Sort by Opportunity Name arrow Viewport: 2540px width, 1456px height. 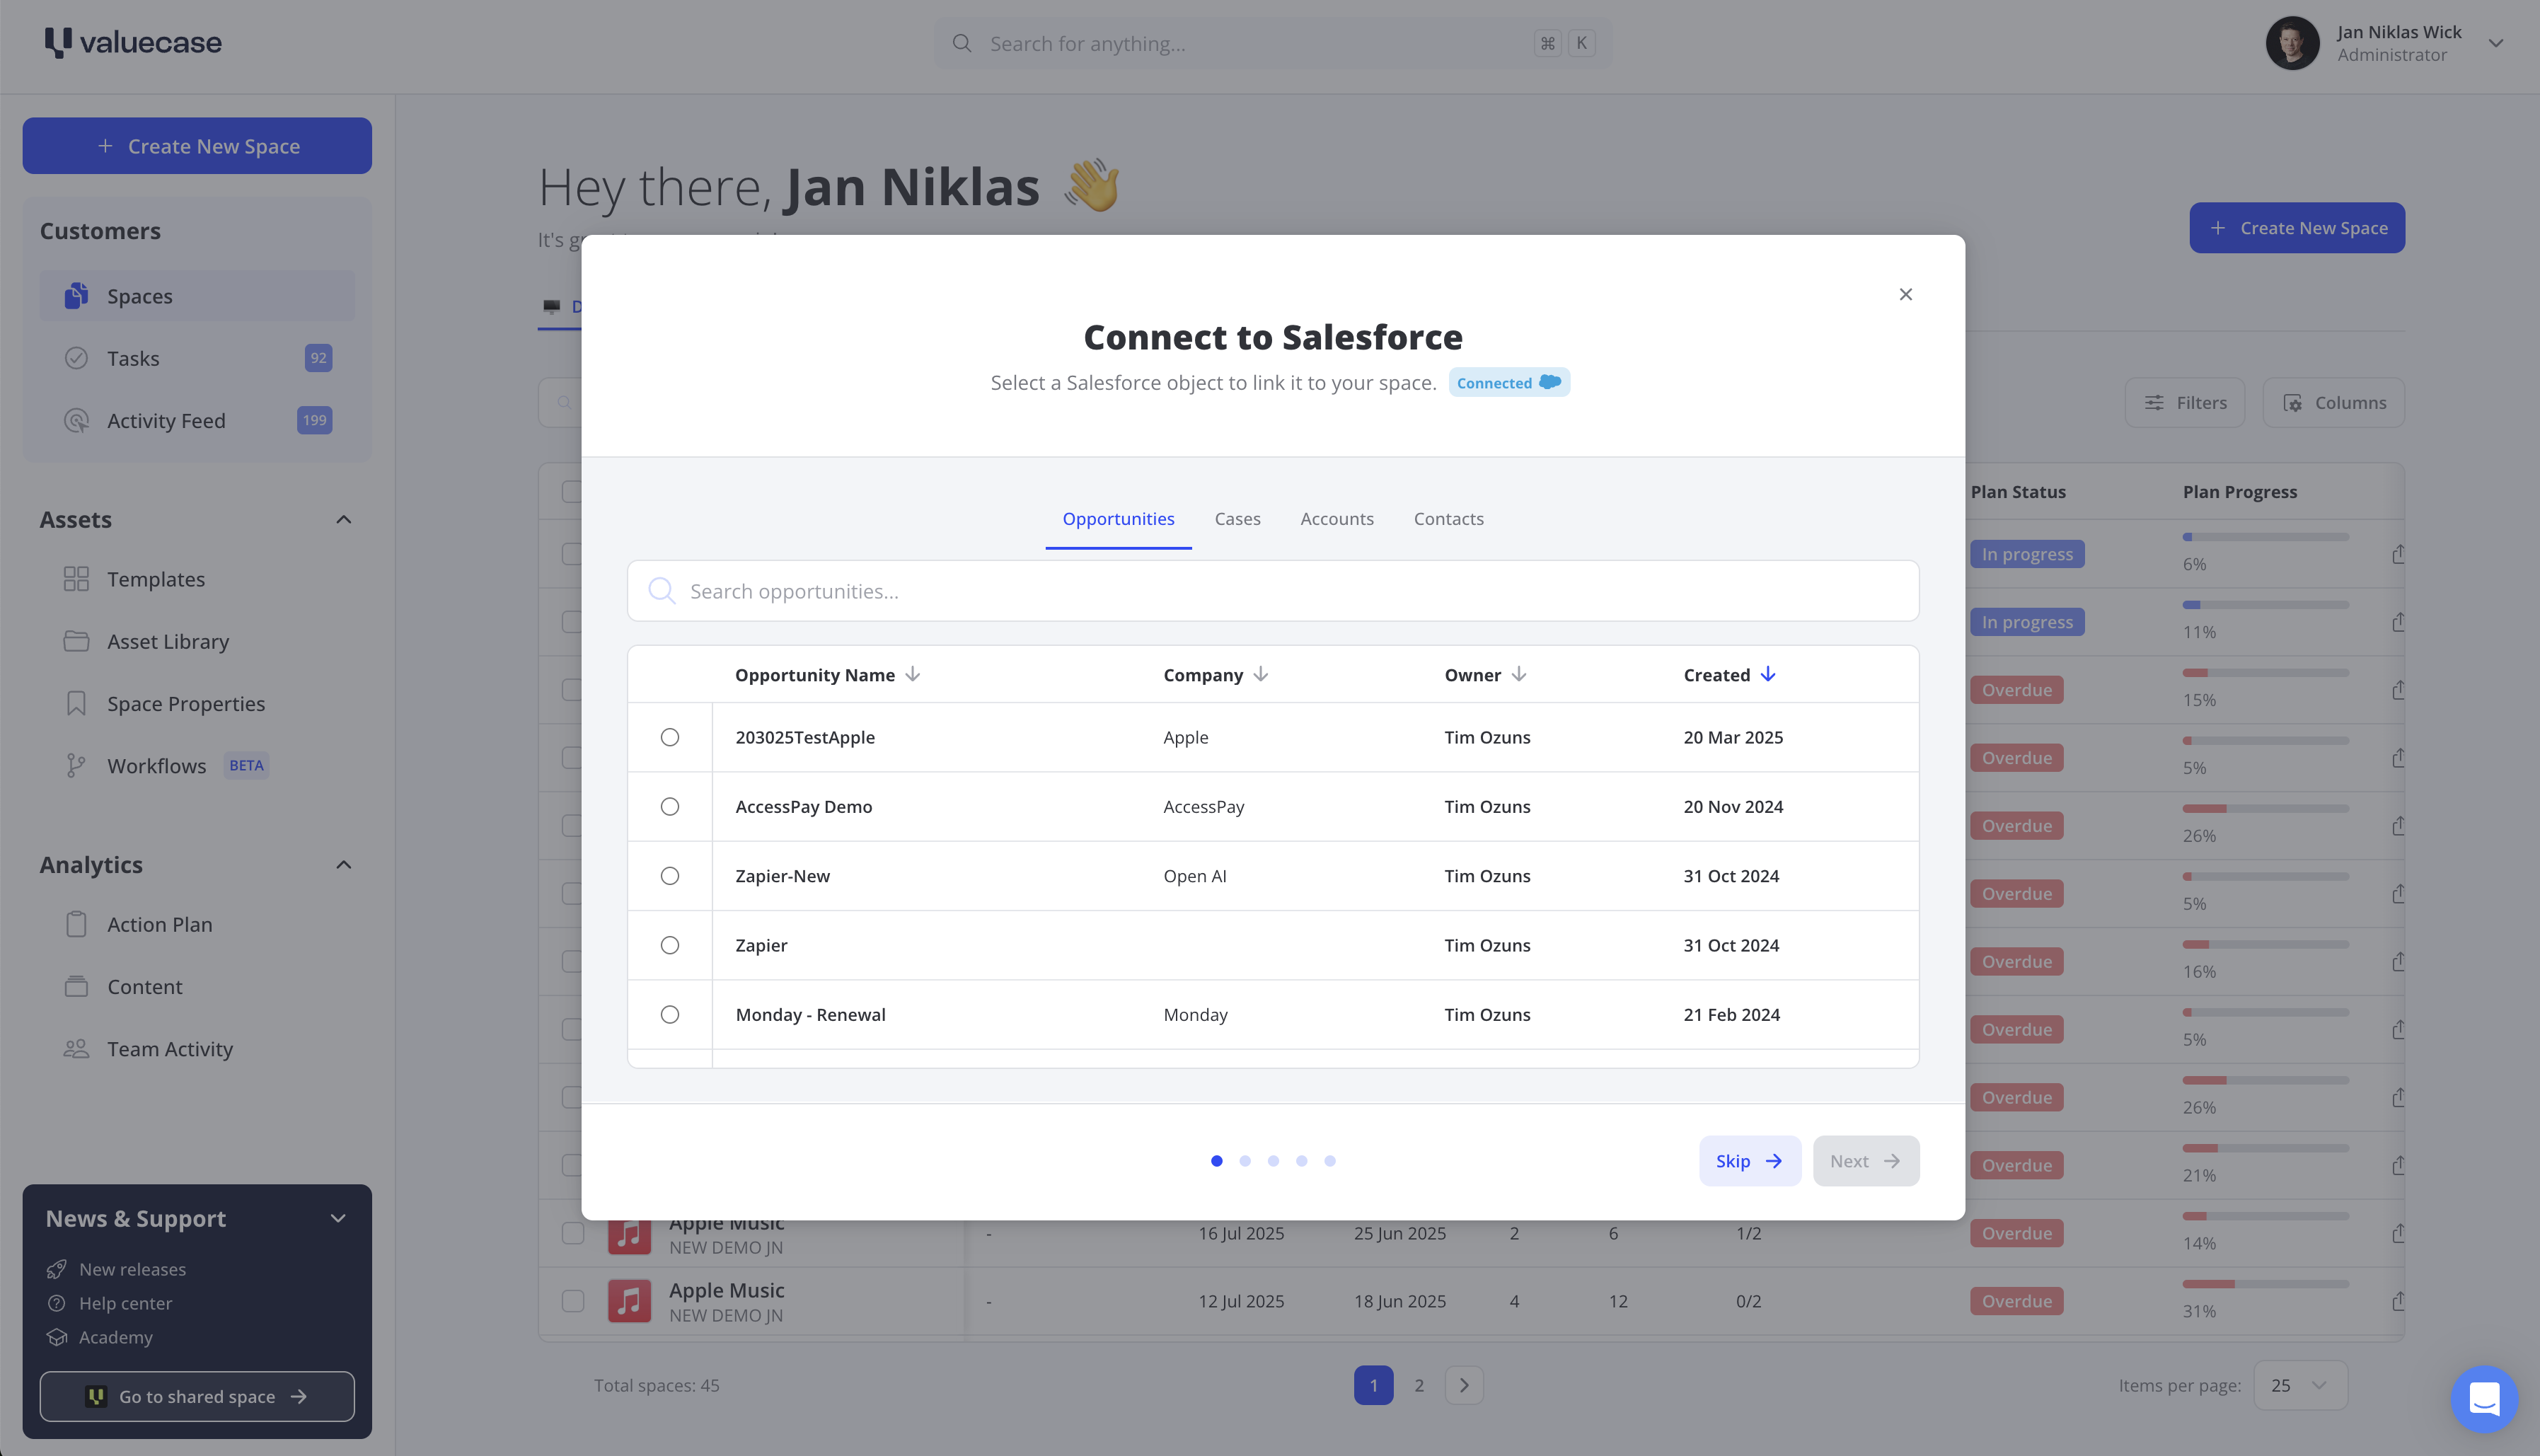tap(913, 675)
